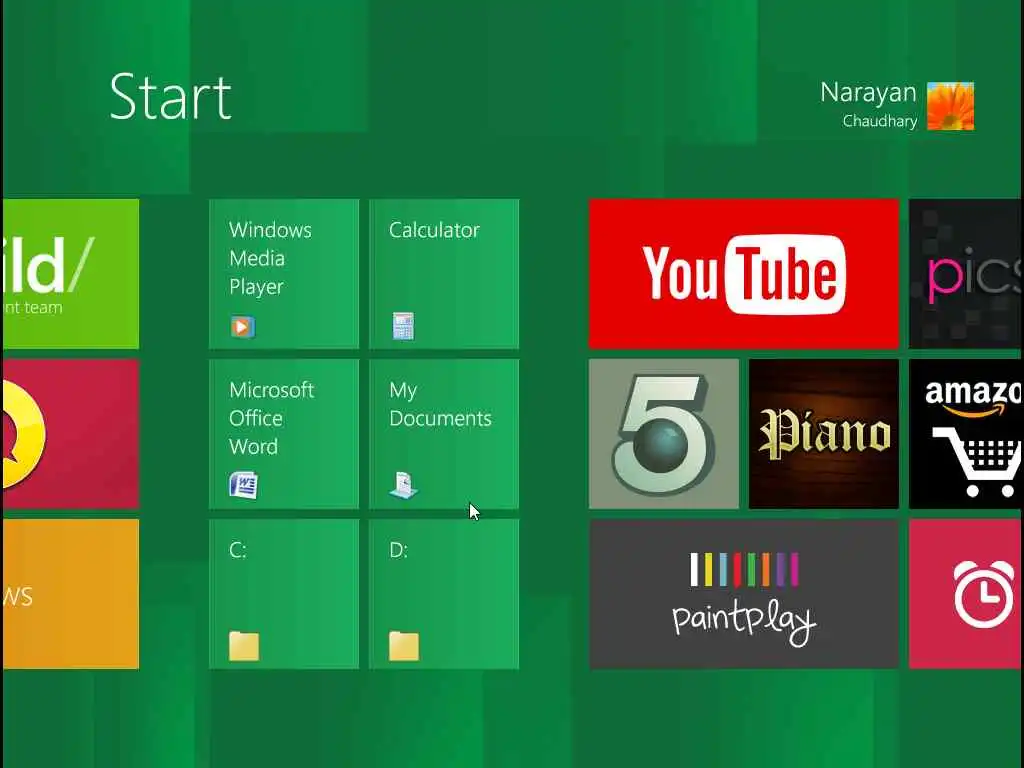Click the Narayan user name
Image resolution: width=1024 pixels, height=768 pixels.
[x=868, y=93]
